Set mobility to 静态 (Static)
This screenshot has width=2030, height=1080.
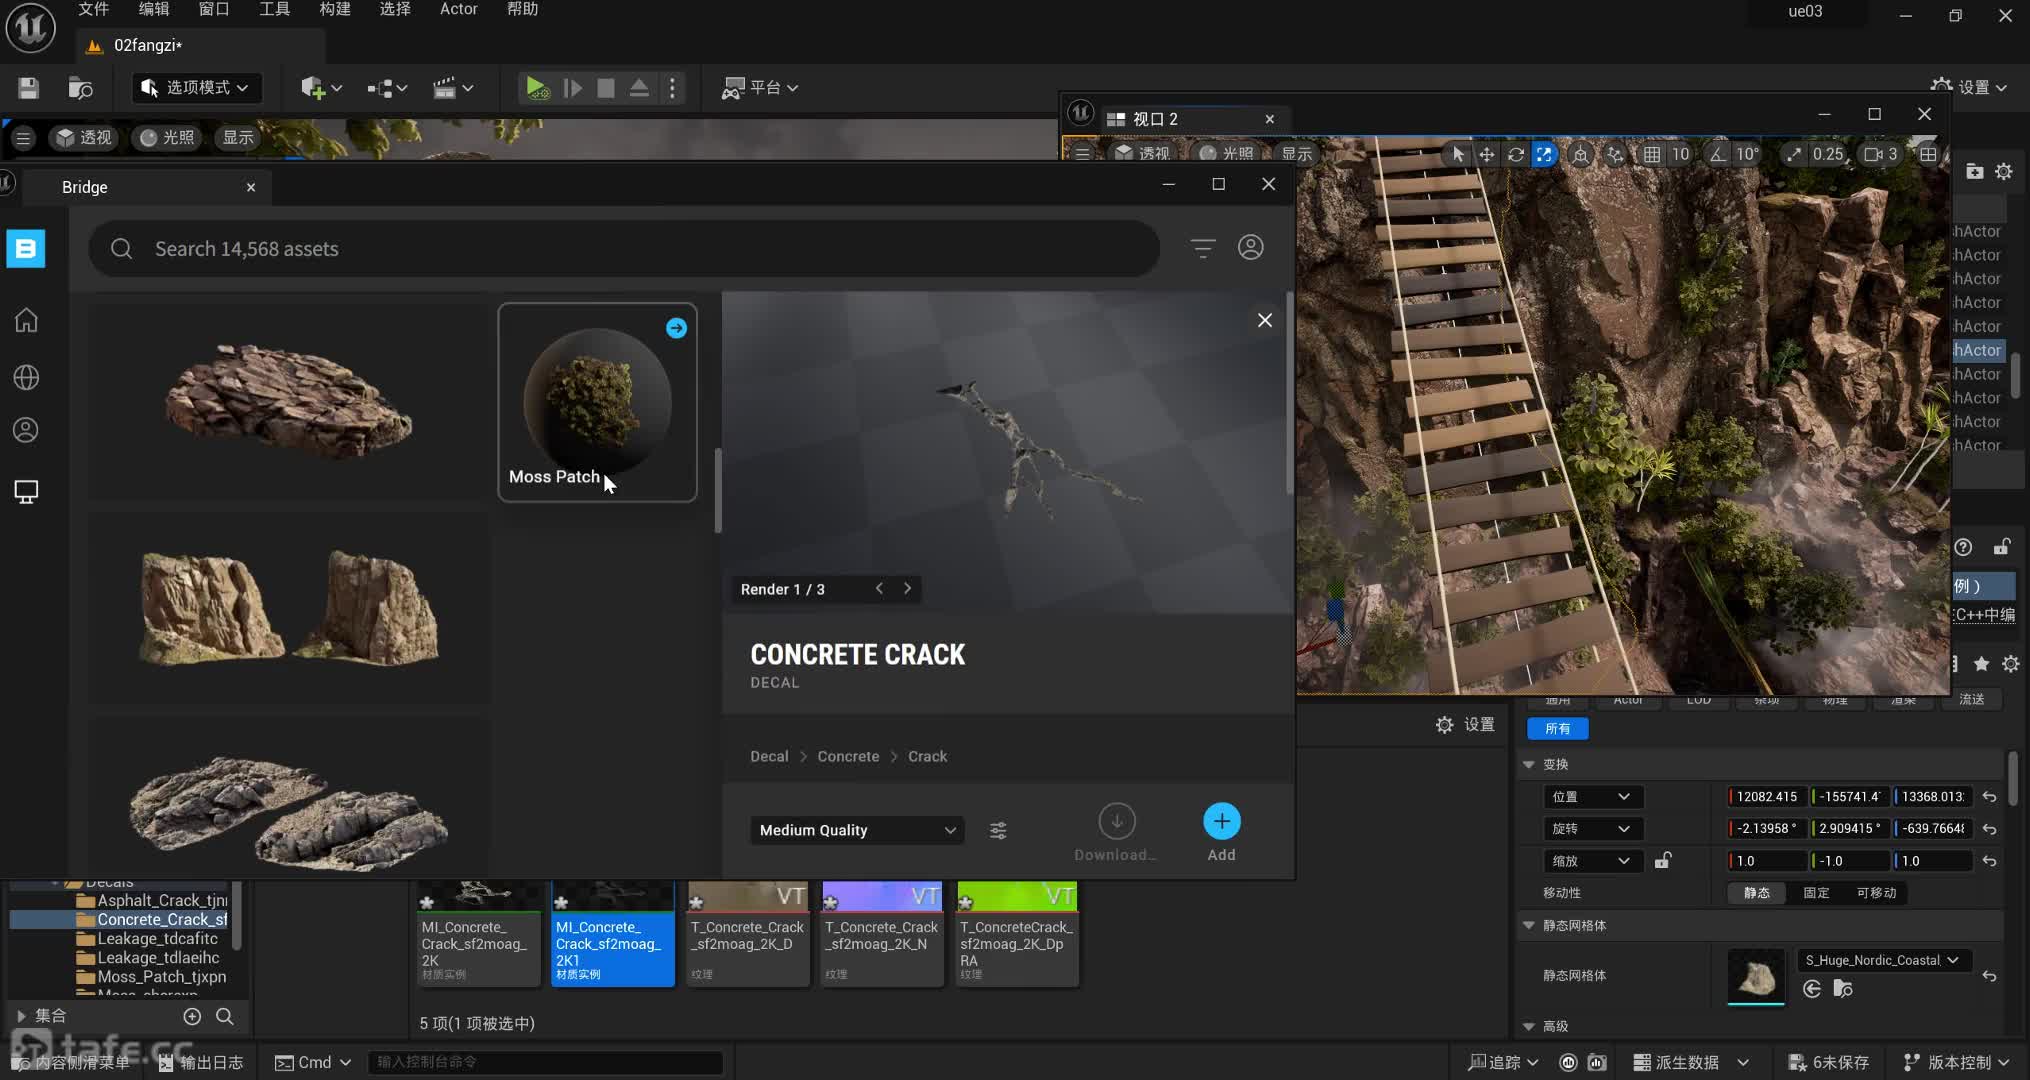click(x=1757, y=893)
